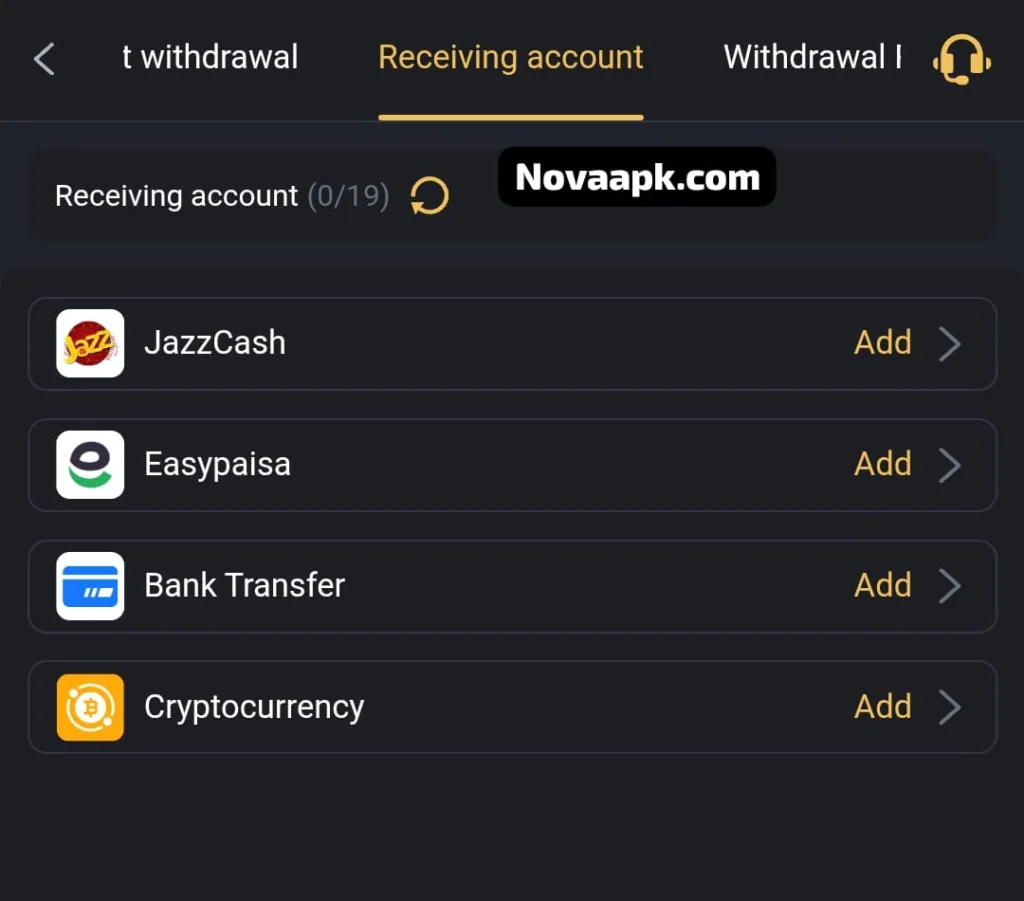Switch to the partially visible withdrawal tab
Image resolution: width=1024 pixels, height=901 pixels.
210,58
